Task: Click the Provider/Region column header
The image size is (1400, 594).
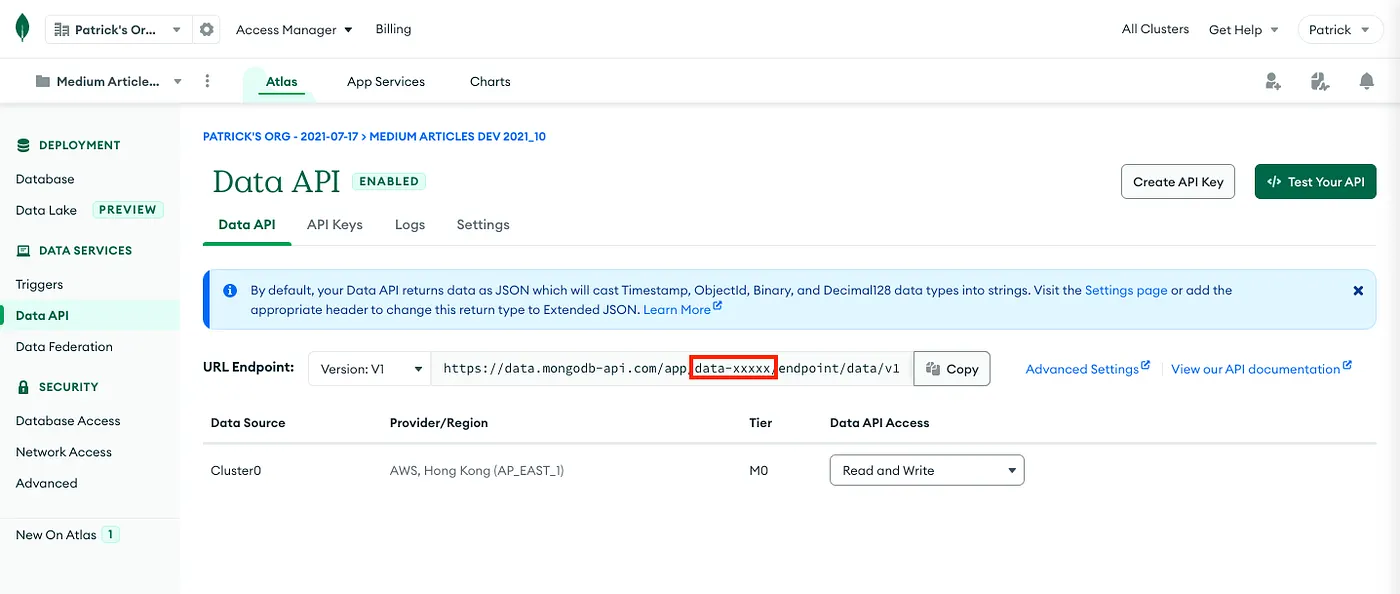Action: pos(439,423)
